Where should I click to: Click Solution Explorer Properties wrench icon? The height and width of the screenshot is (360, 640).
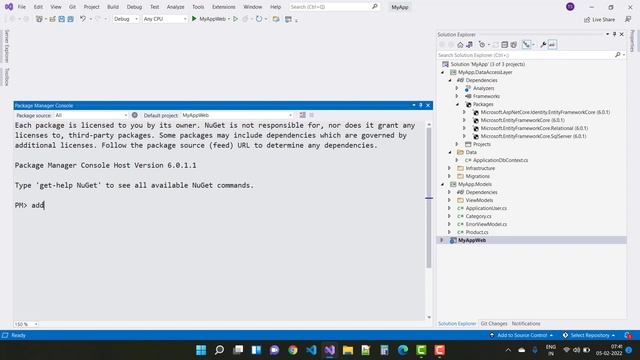(x=543, y=45)
